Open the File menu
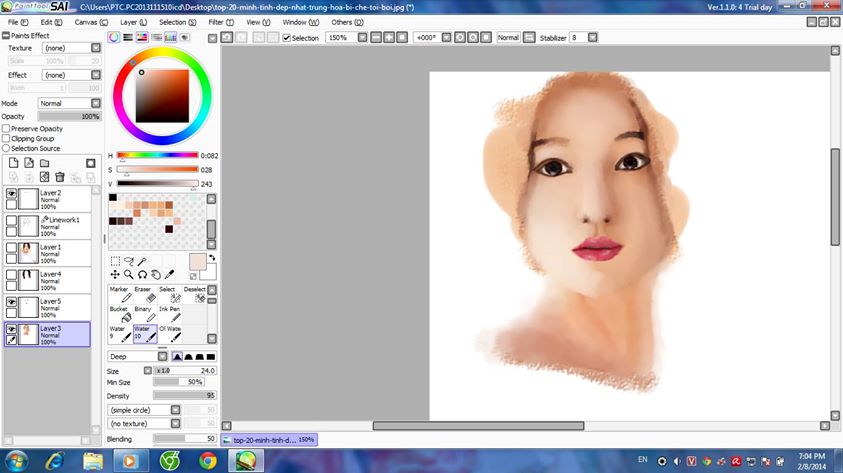The image size is (843, 473). click(x=18, y=22)
